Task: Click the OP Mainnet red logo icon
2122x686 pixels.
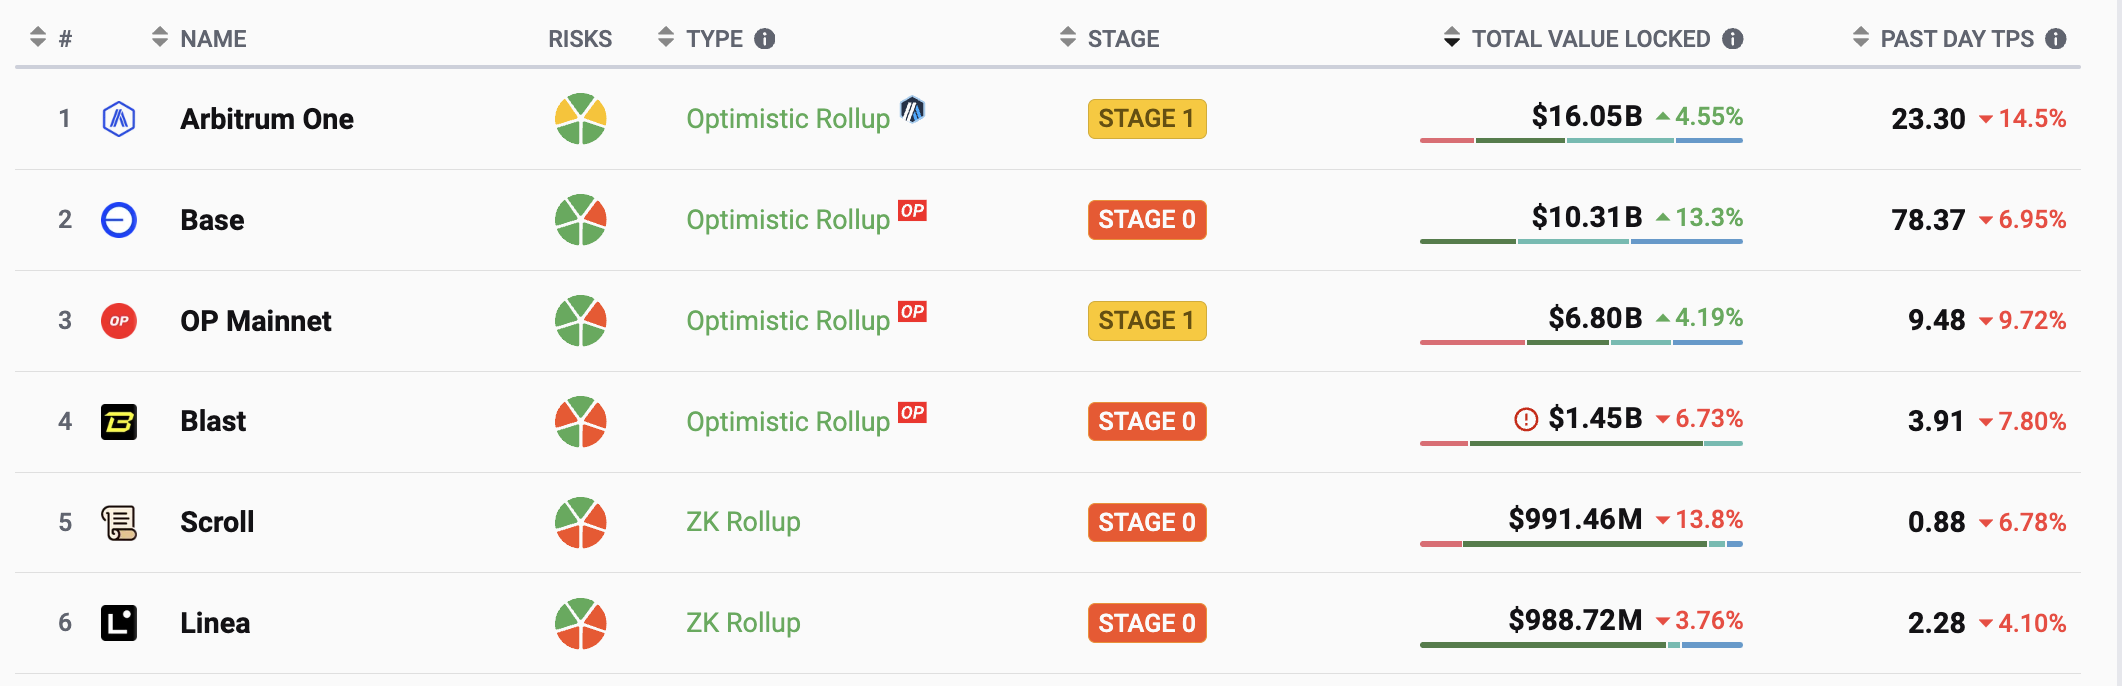Action: point(119,321)
